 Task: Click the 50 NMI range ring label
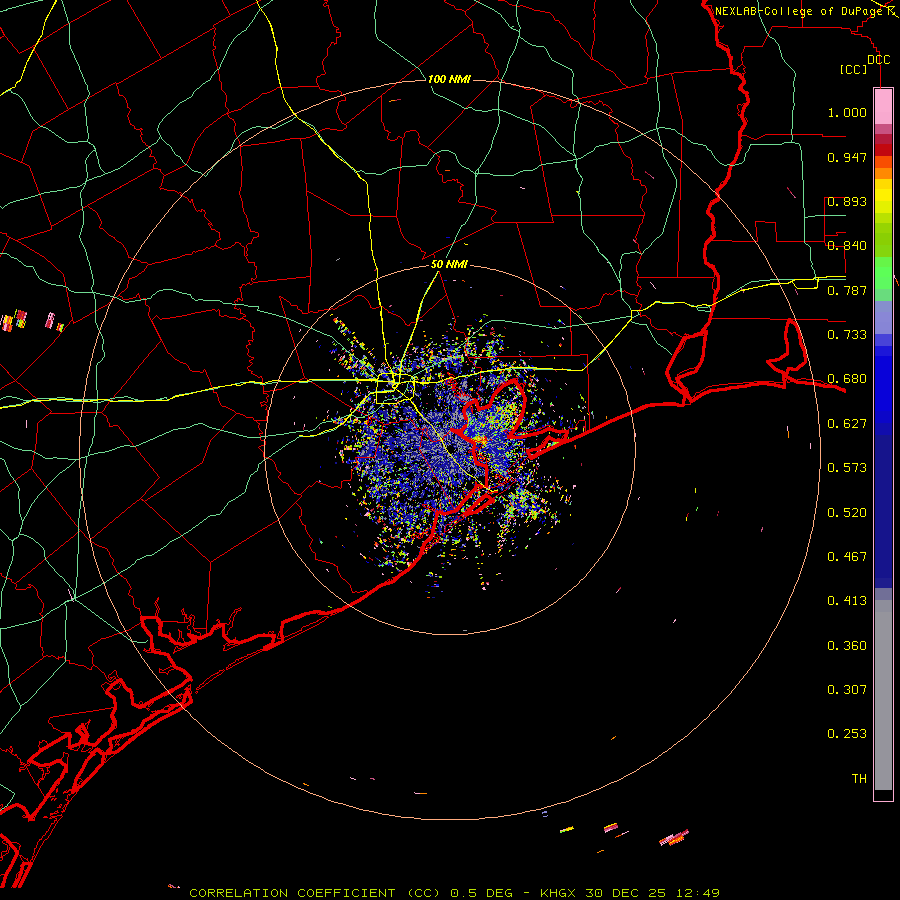pos(449,264)
